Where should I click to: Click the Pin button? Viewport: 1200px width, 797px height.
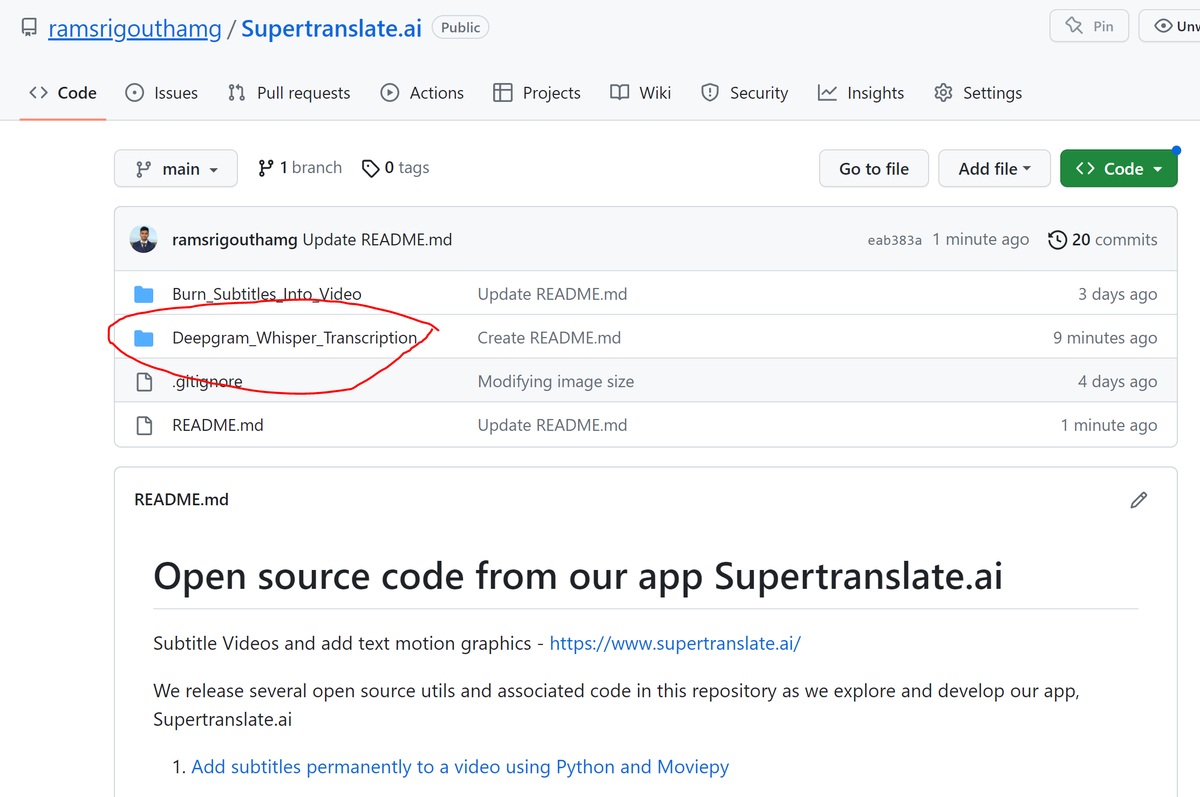(1089, 26)
